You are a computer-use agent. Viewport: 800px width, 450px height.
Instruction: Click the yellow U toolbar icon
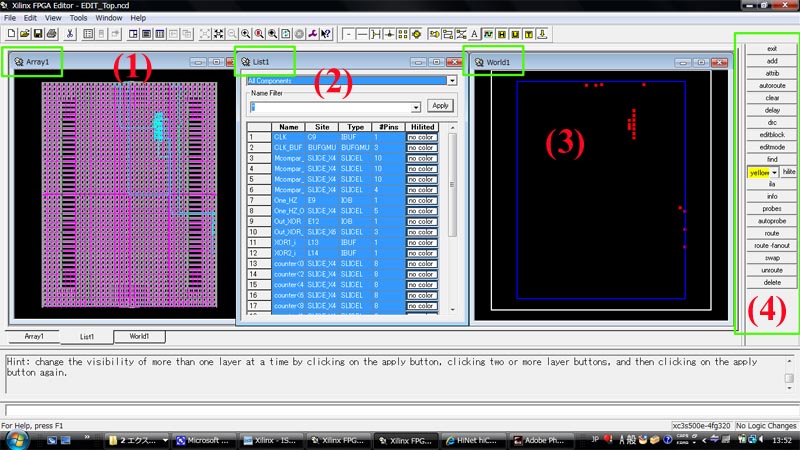(x=515, y=34)
